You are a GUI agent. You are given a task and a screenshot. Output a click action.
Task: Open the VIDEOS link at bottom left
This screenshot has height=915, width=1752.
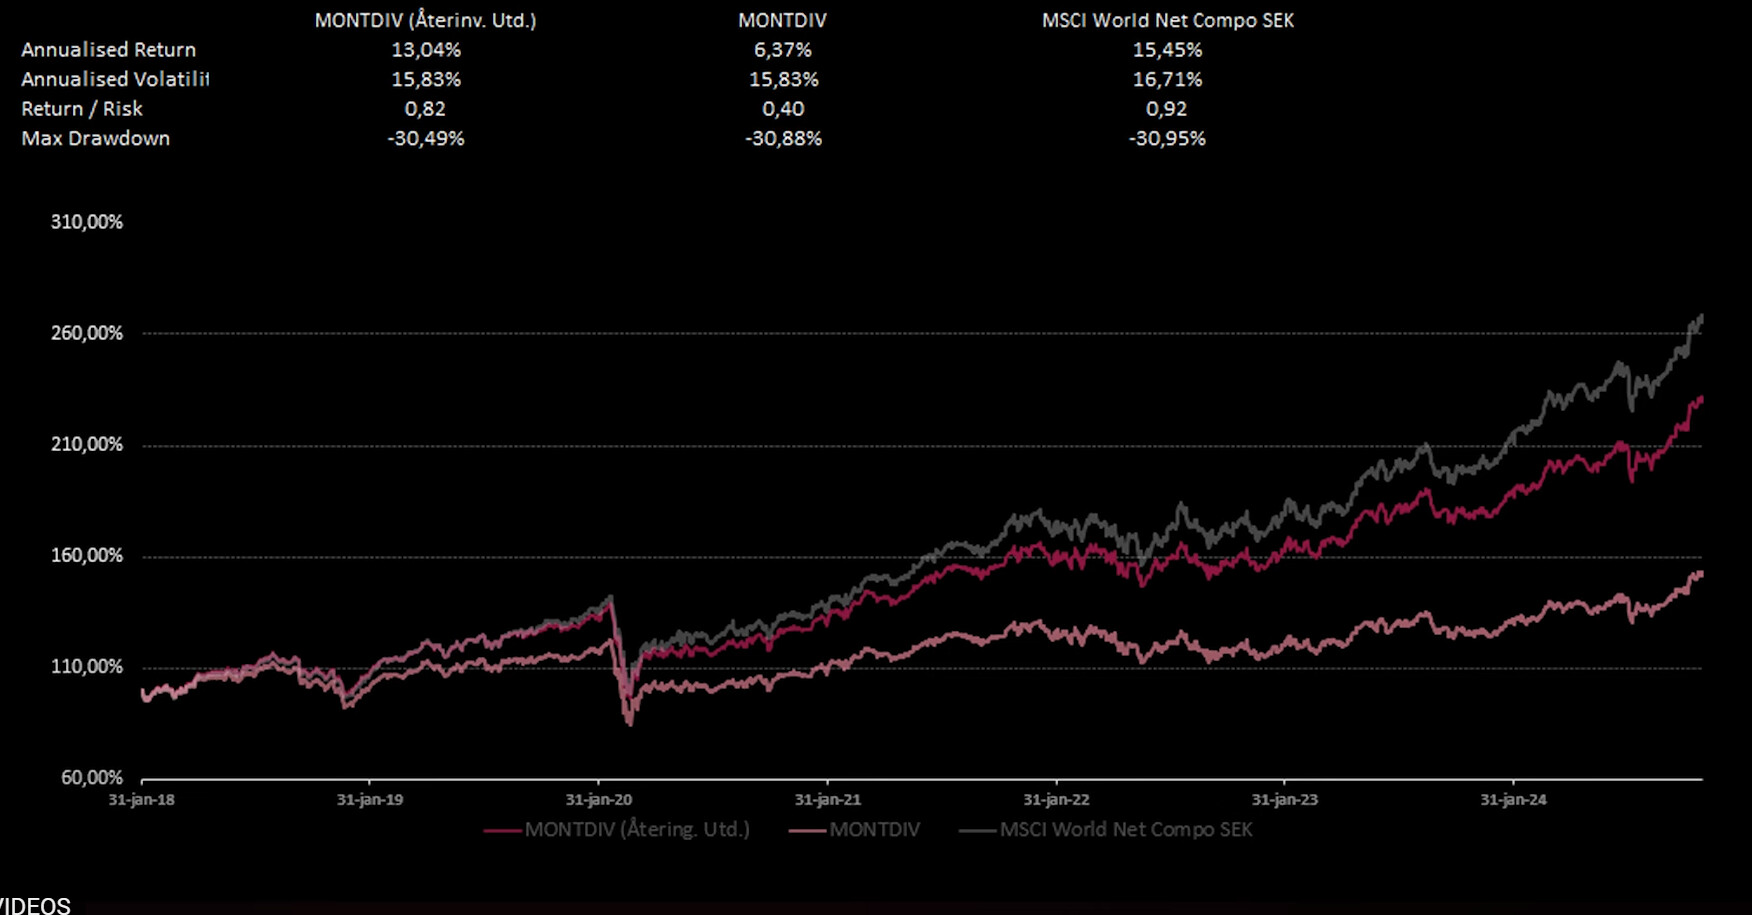pyautogui.click(x=35, y=906)
